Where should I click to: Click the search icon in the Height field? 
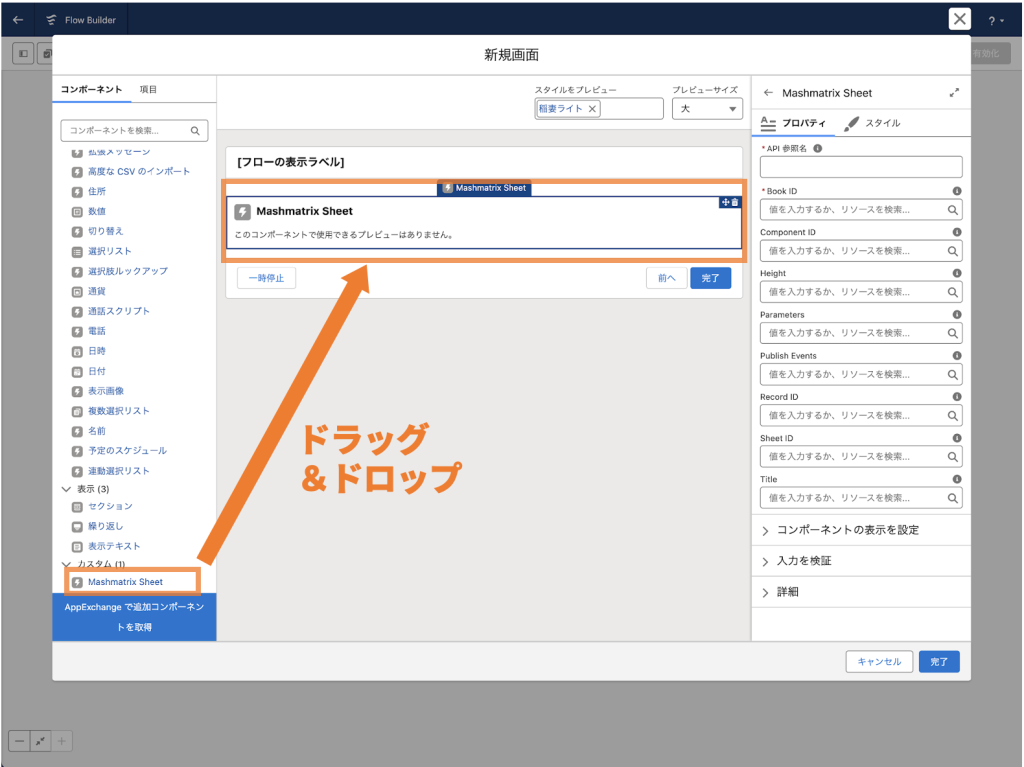[952, 292]
